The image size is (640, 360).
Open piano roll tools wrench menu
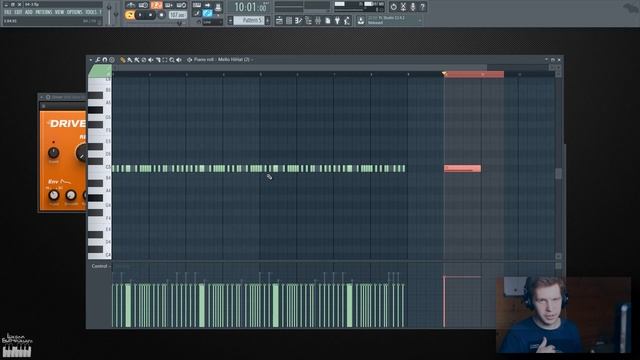(x=98, y=60)
